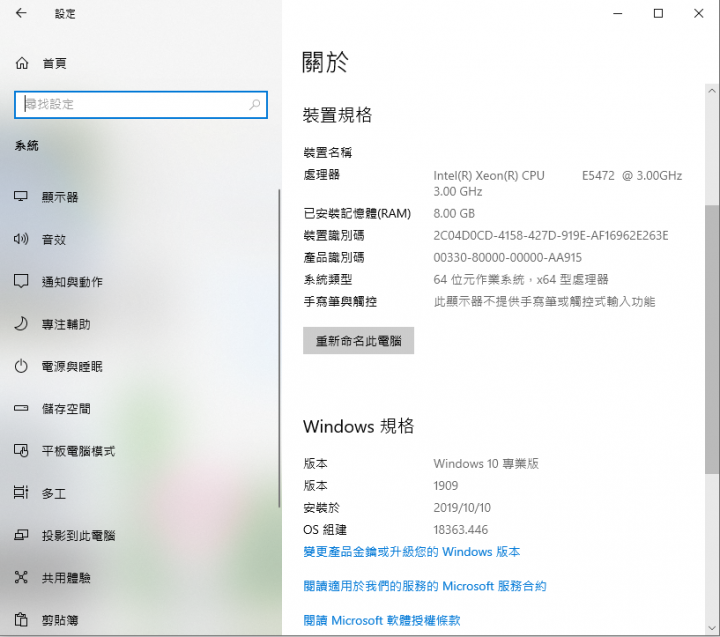This screenshot has width=720, height=637.
Task: Click the 剪貼簿 clipboard icon
Action: coord(21,620)
